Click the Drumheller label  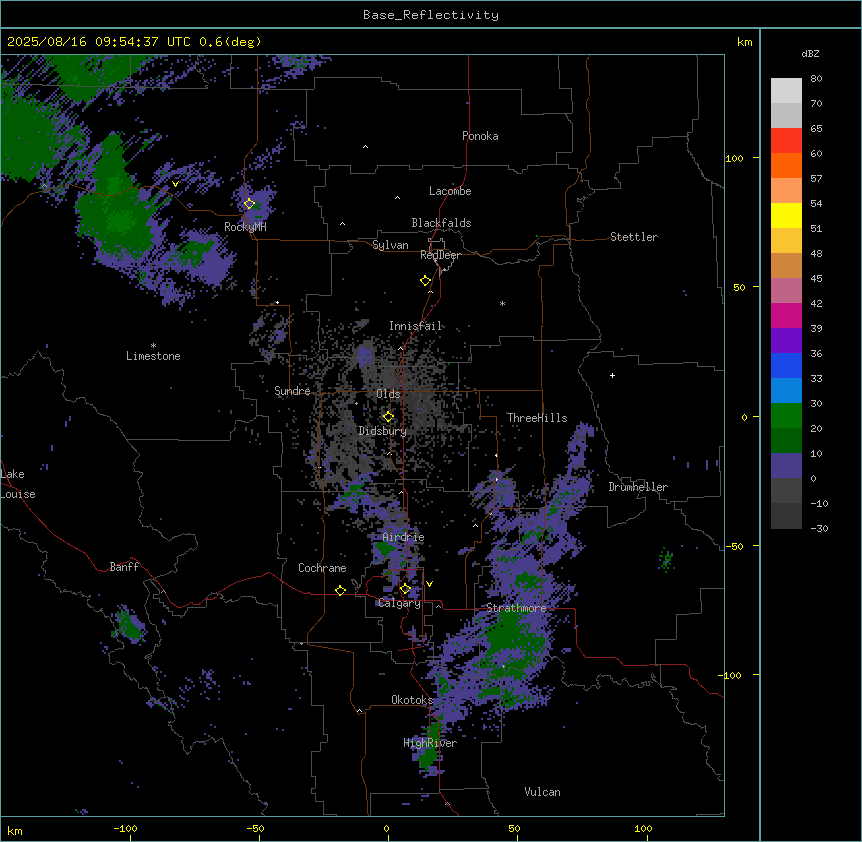[638, 487]
